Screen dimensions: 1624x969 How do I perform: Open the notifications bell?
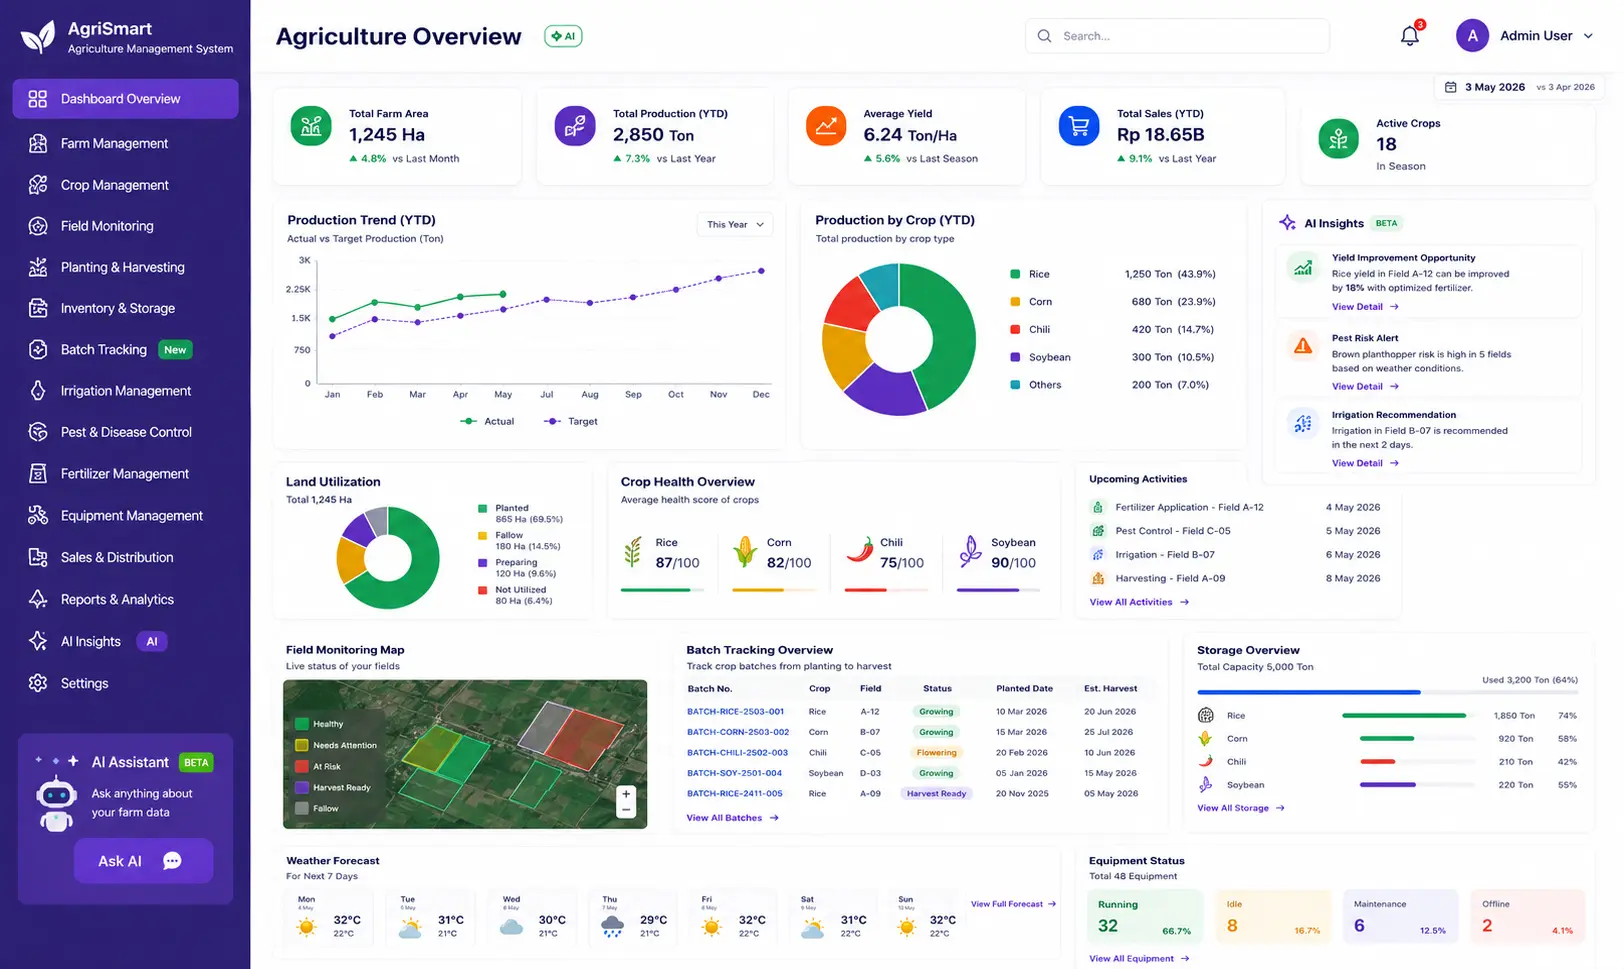tap(1409, 36)
